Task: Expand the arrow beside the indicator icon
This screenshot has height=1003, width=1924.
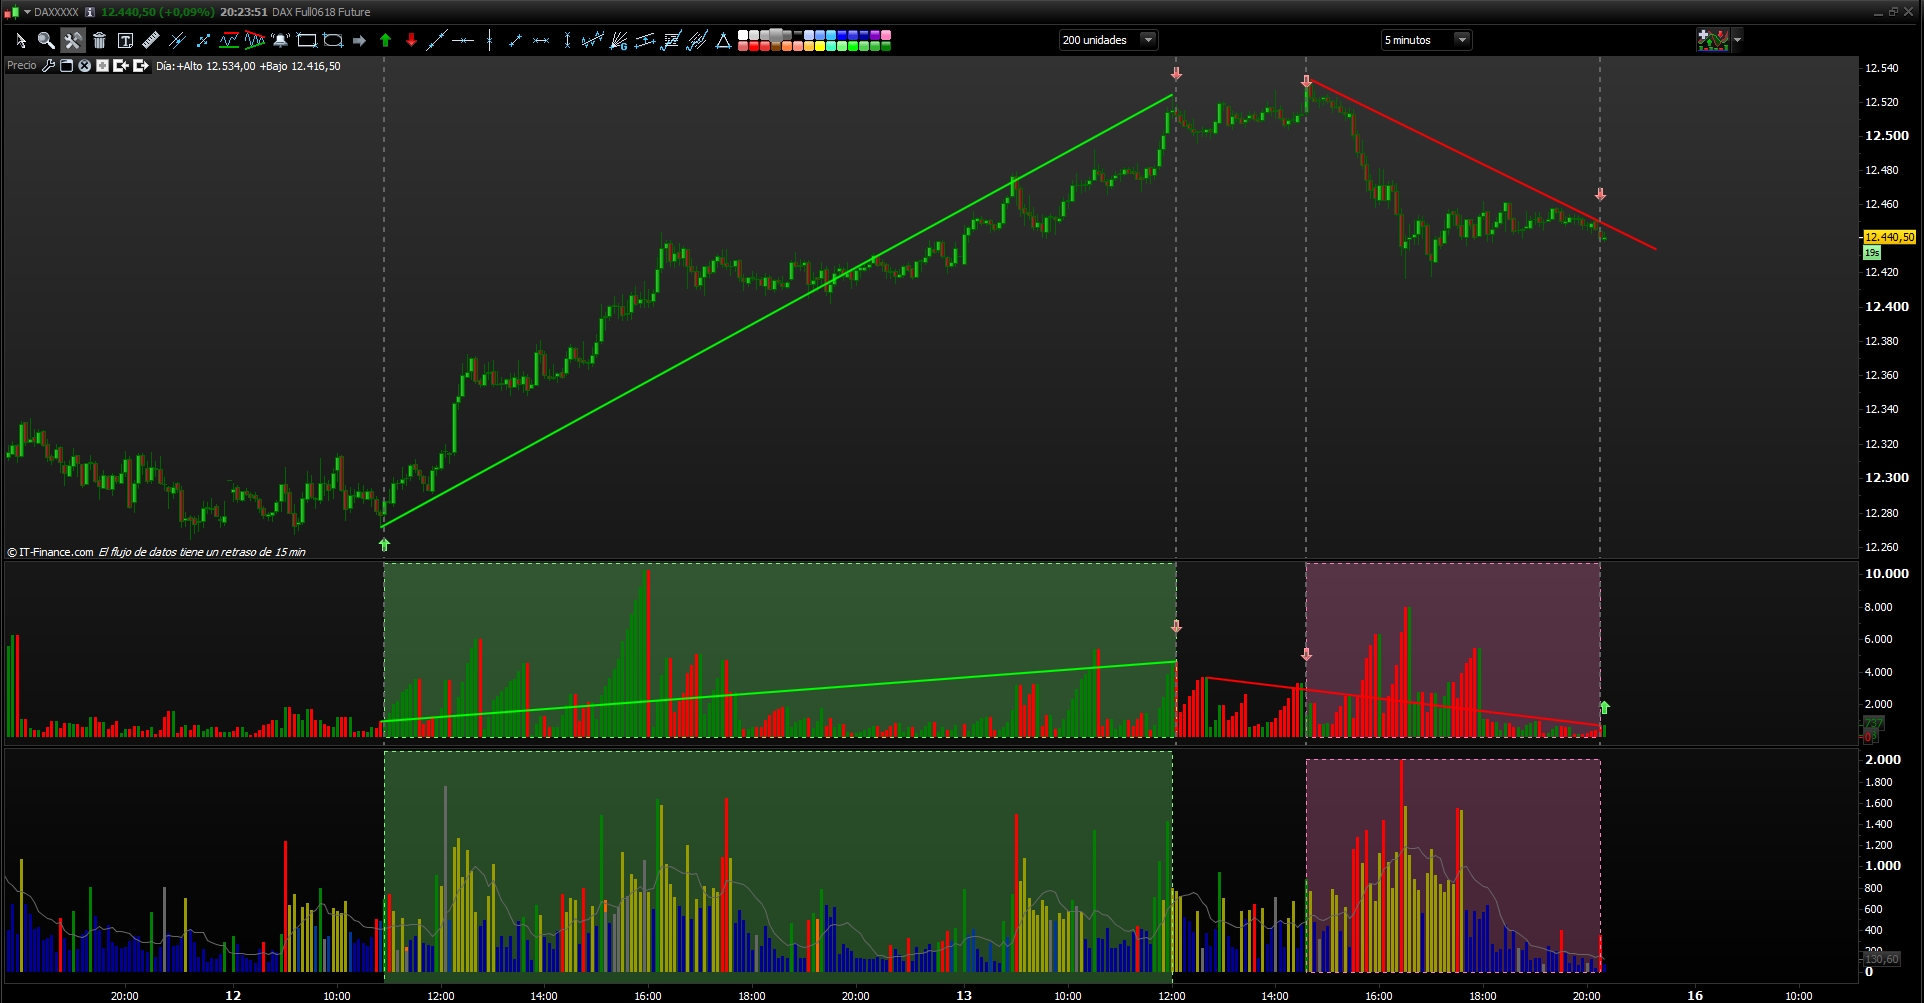Action: coord(1737,40)
